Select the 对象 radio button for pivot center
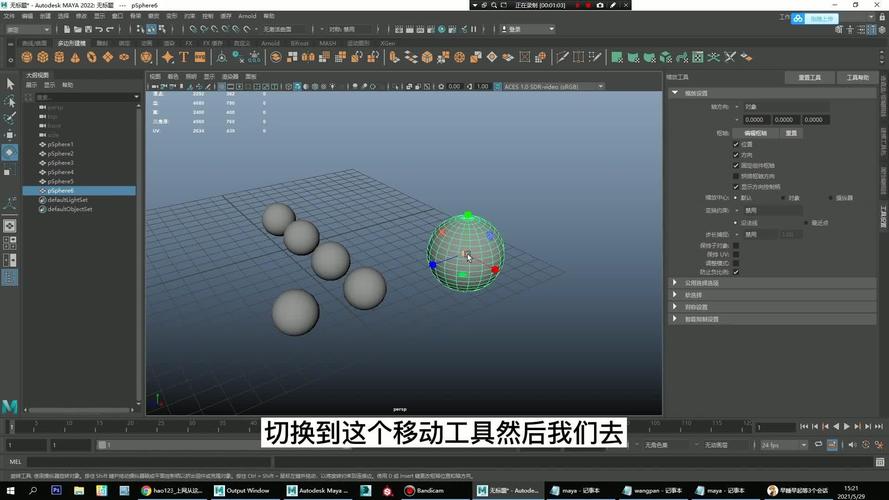 point(784,198)
